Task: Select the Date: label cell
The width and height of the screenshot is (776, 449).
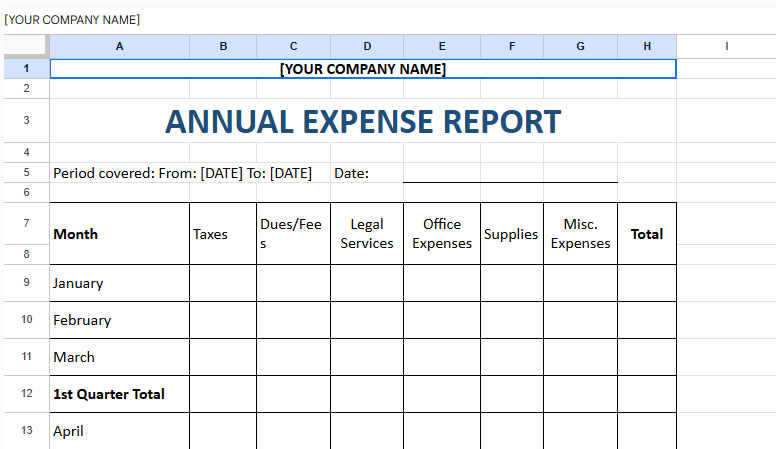Action: tap(352, 173)
